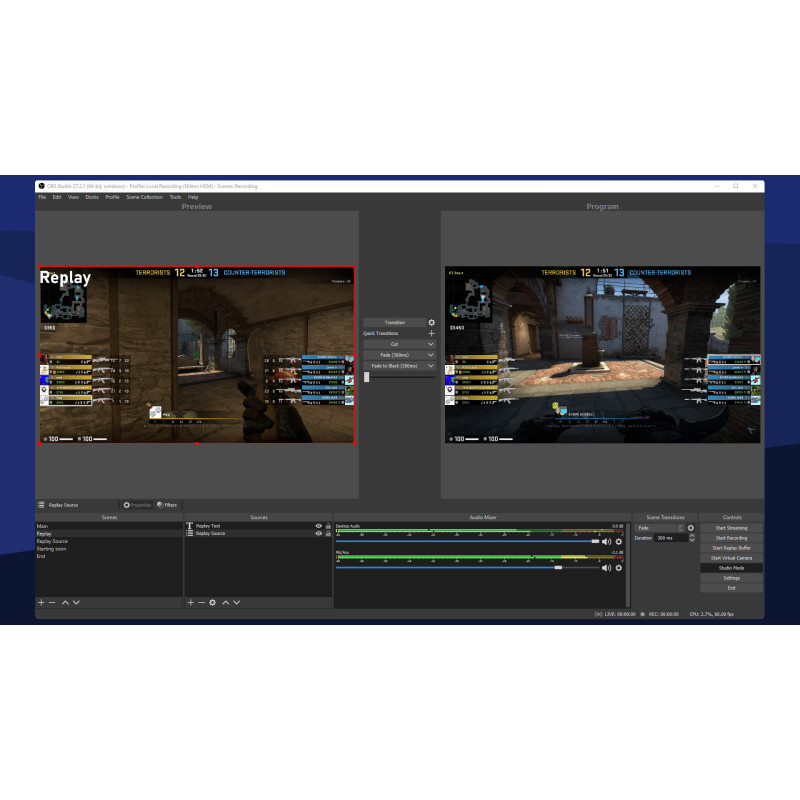Toggle visibility of Replay Source

click(319, 534)
